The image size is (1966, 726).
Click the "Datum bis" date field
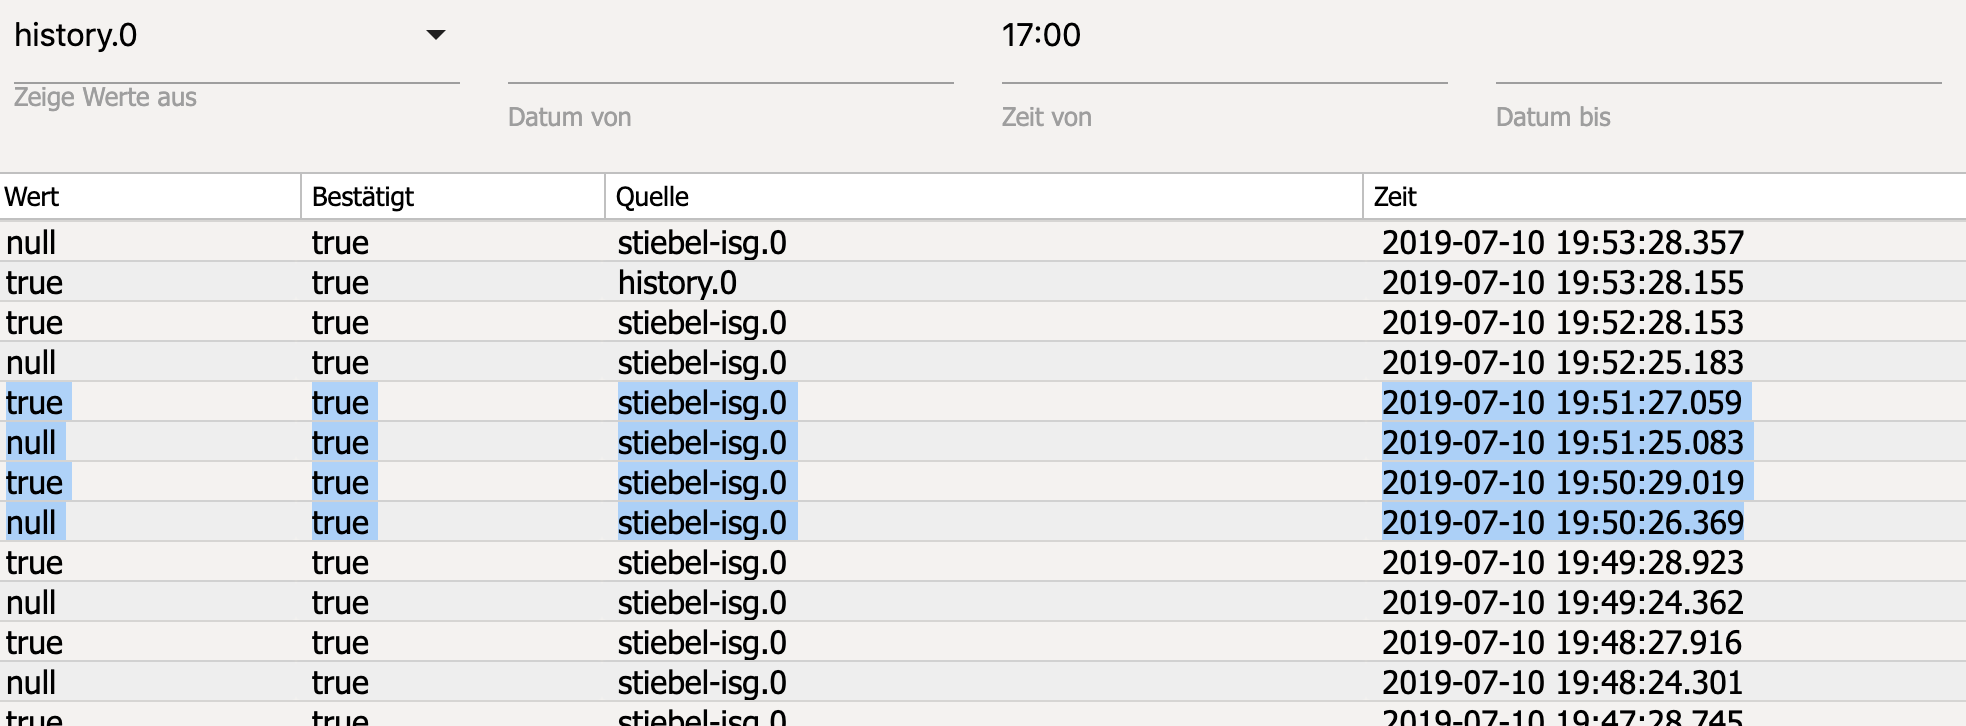click(x=1718, y=60)
